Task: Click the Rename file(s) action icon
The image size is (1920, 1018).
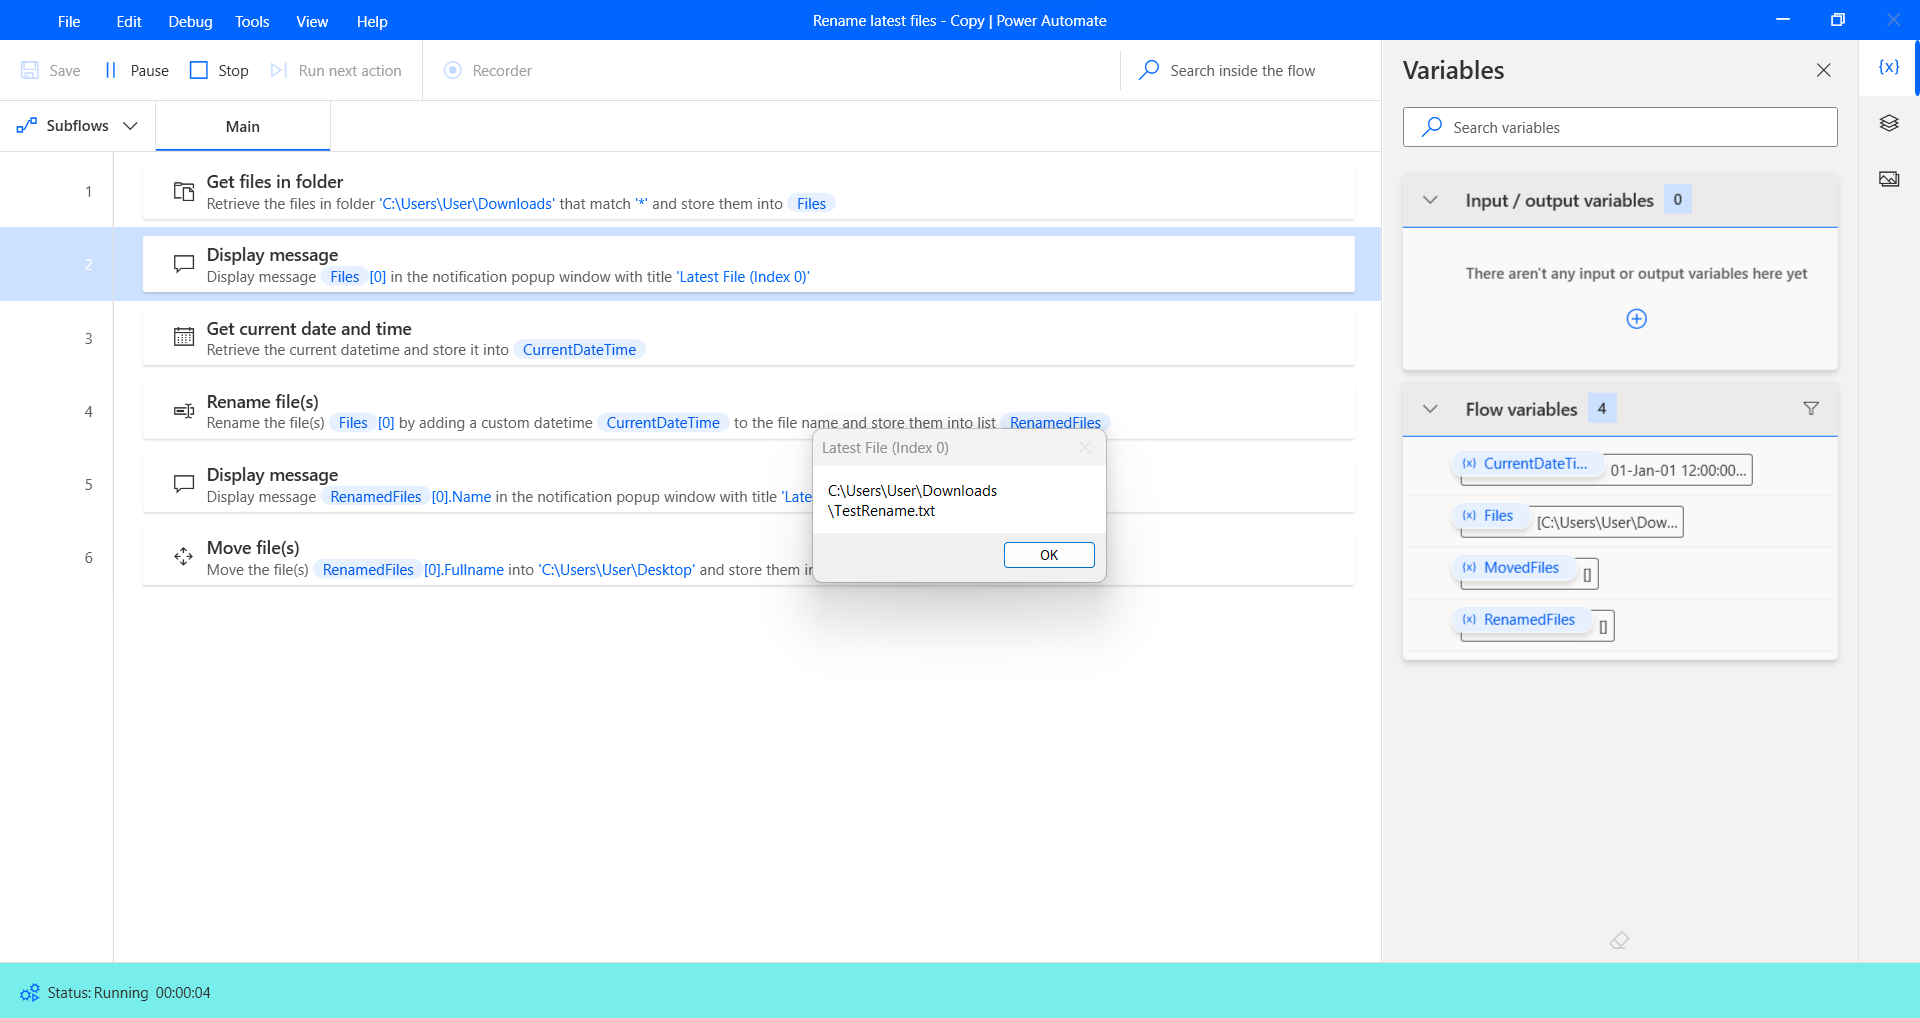Action: point(183,410)
